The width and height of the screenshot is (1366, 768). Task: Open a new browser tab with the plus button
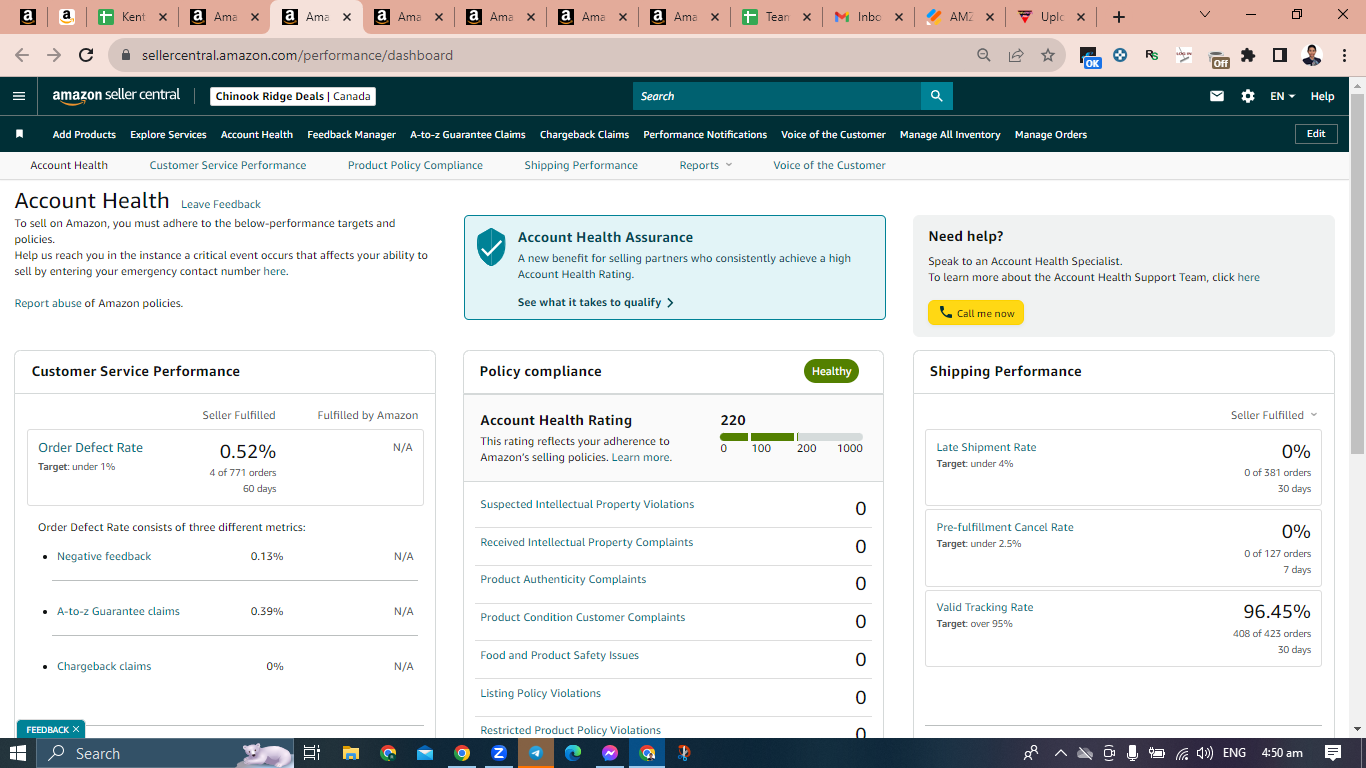point(1119,17)
